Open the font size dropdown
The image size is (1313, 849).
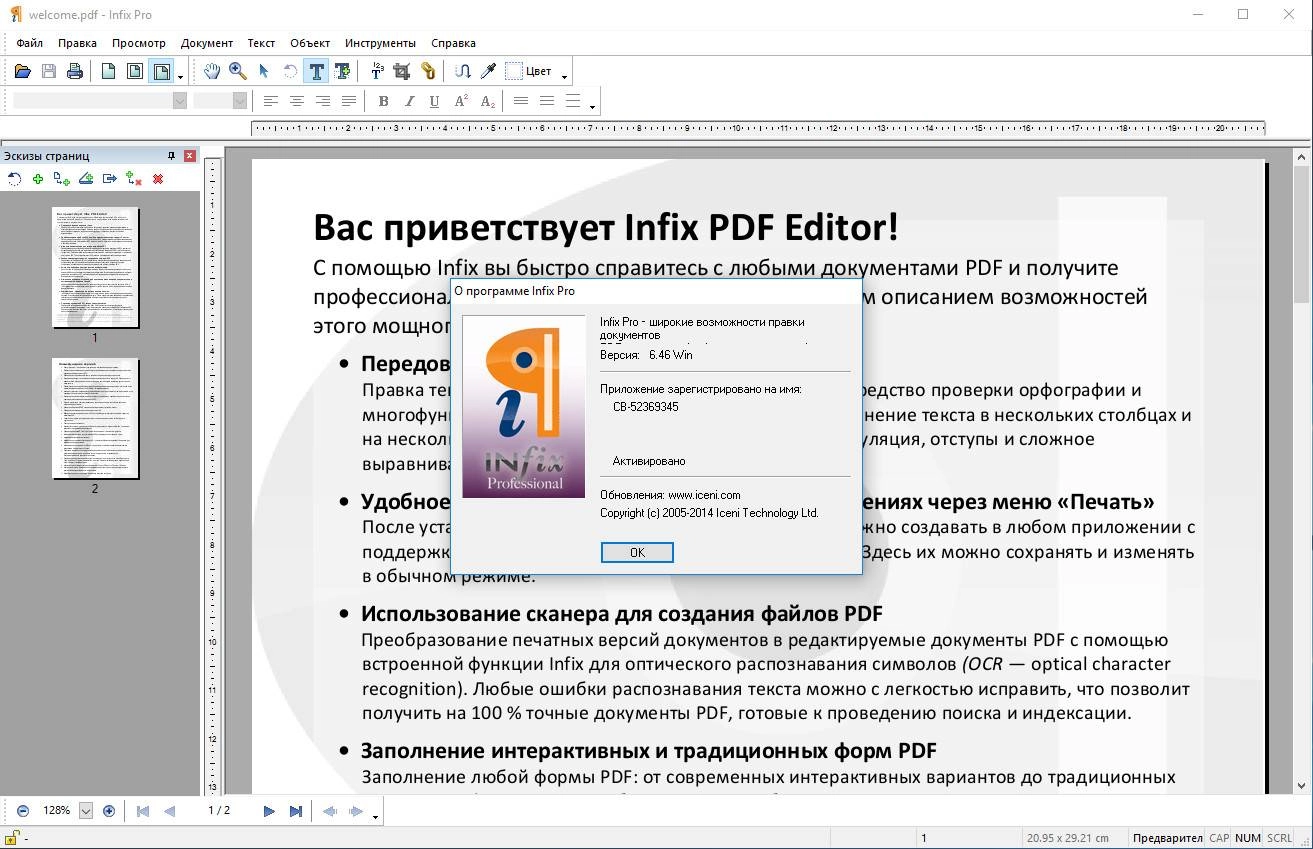[x=240, y=100]
